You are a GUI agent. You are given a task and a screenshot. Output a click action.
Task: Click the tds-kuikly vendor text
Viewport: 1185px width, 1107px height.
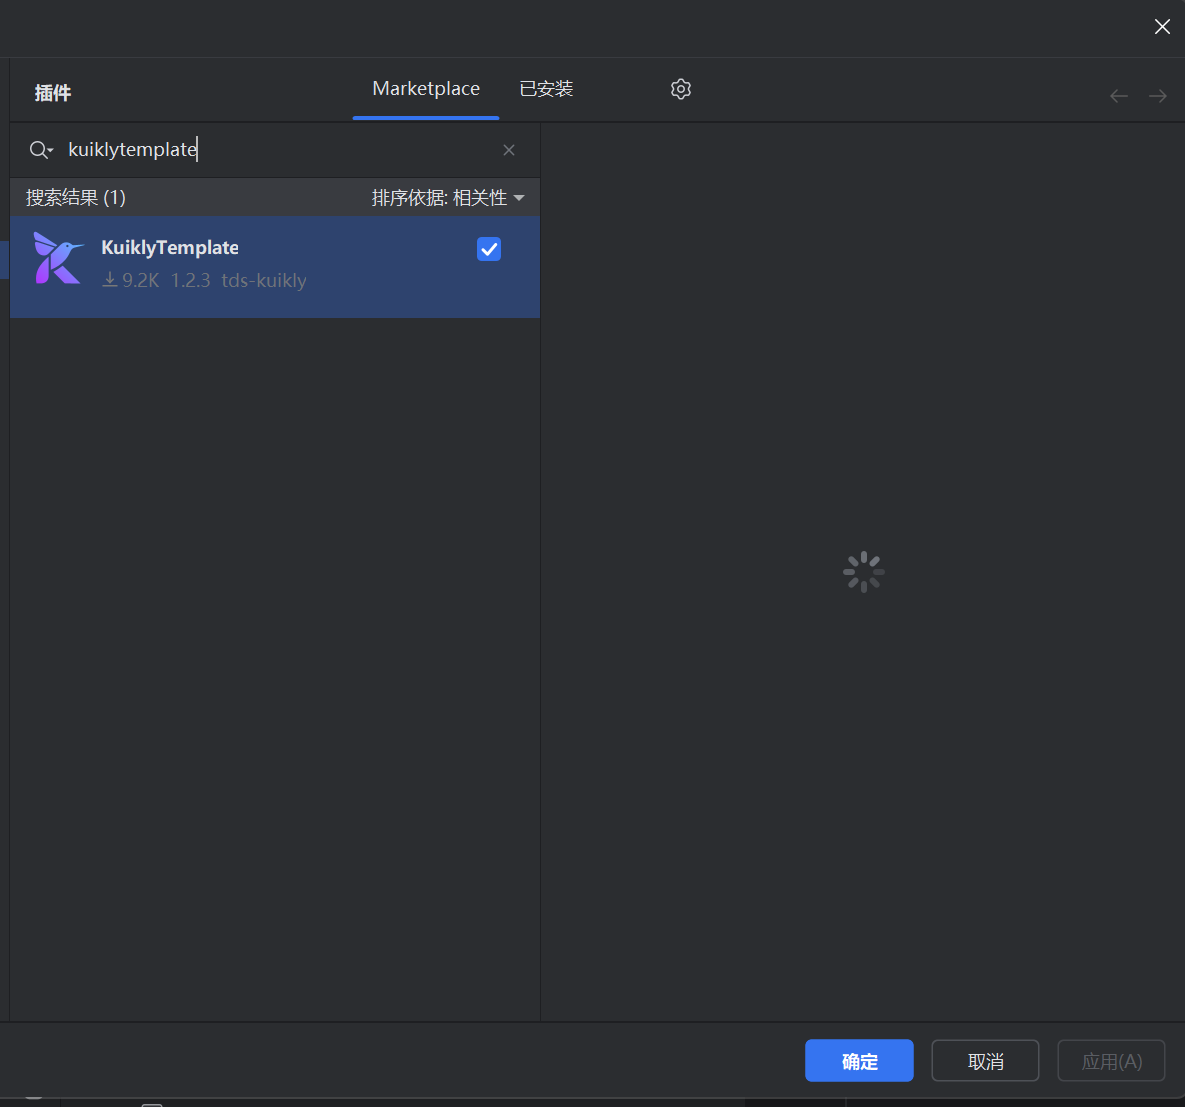pyautogui.click(x=264, y=280)
